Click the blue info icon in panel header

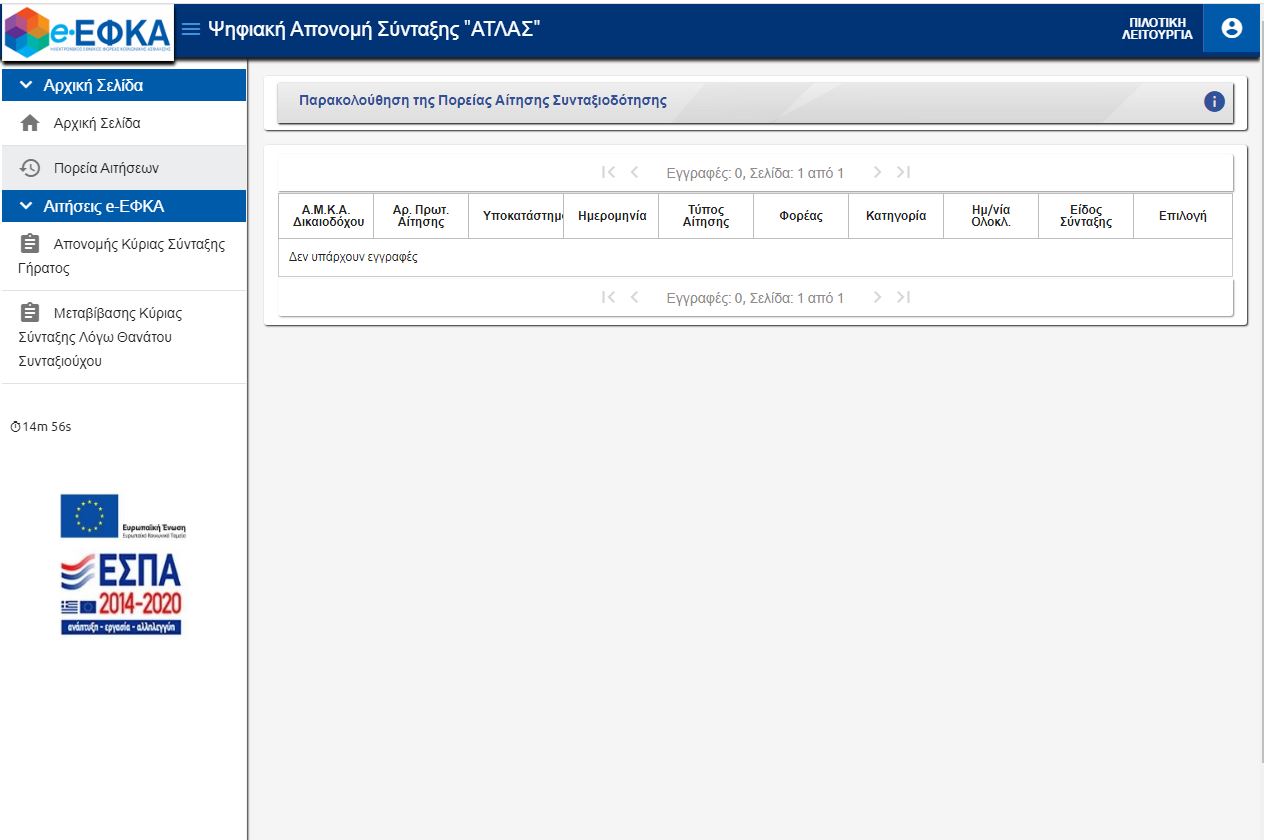tap(1214, 101)
